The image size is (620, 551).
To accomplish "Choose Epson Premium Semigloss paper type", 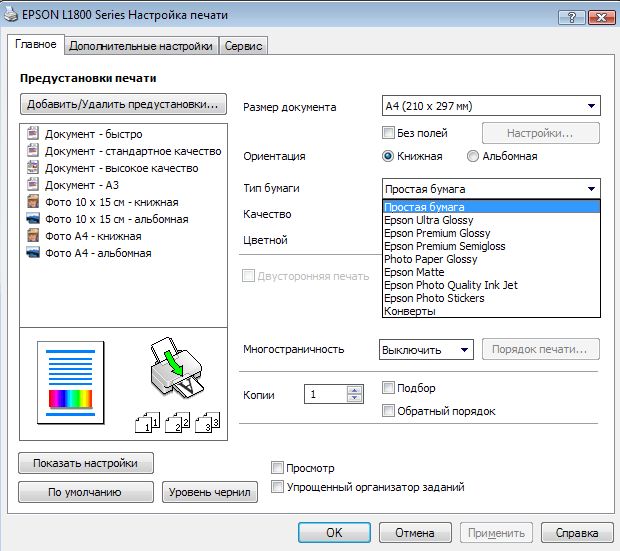I will [491, 246].
